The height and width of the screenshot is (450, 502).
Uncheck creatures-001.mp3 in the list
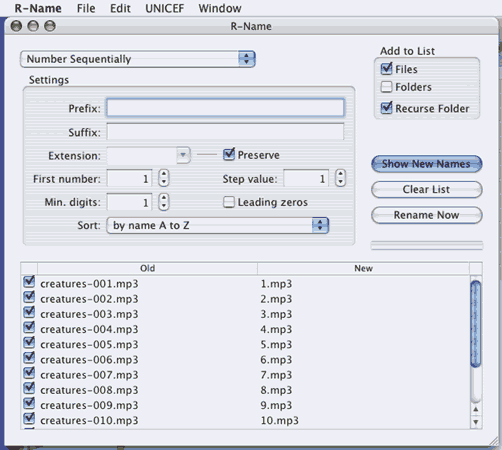click(29, 282)
